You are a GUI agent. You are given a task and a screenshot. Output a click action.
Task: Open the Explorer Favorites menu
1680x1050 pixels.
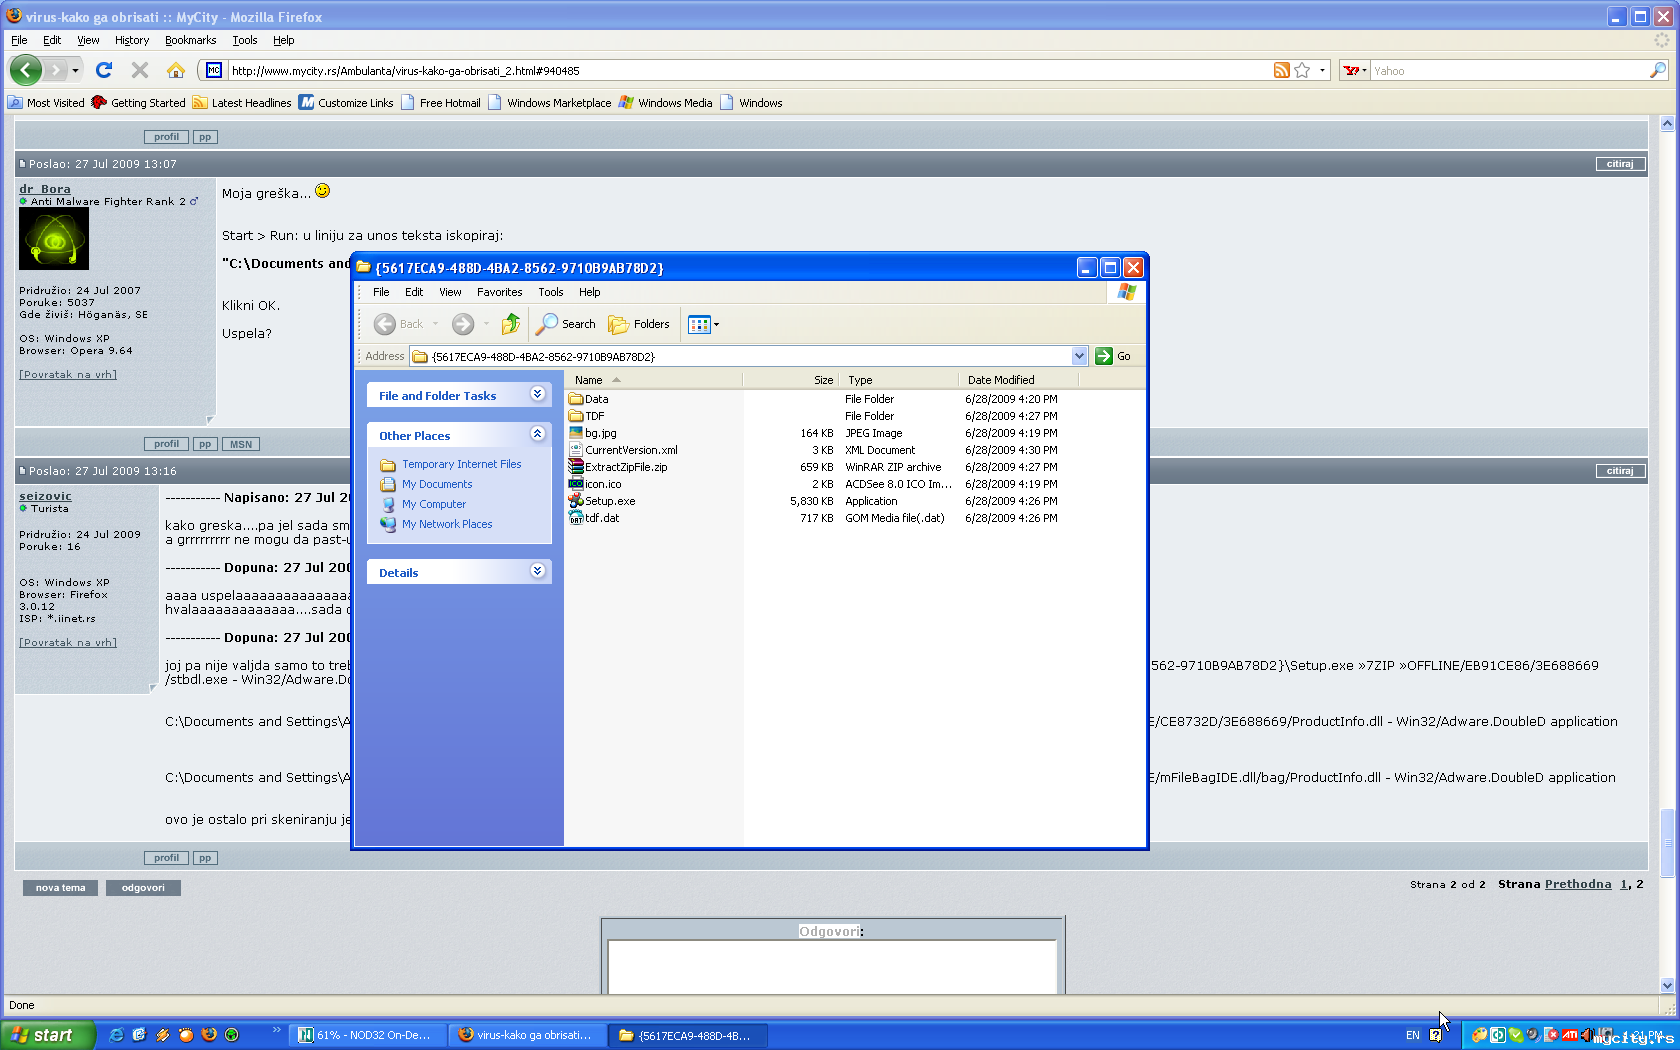[499, 292]
